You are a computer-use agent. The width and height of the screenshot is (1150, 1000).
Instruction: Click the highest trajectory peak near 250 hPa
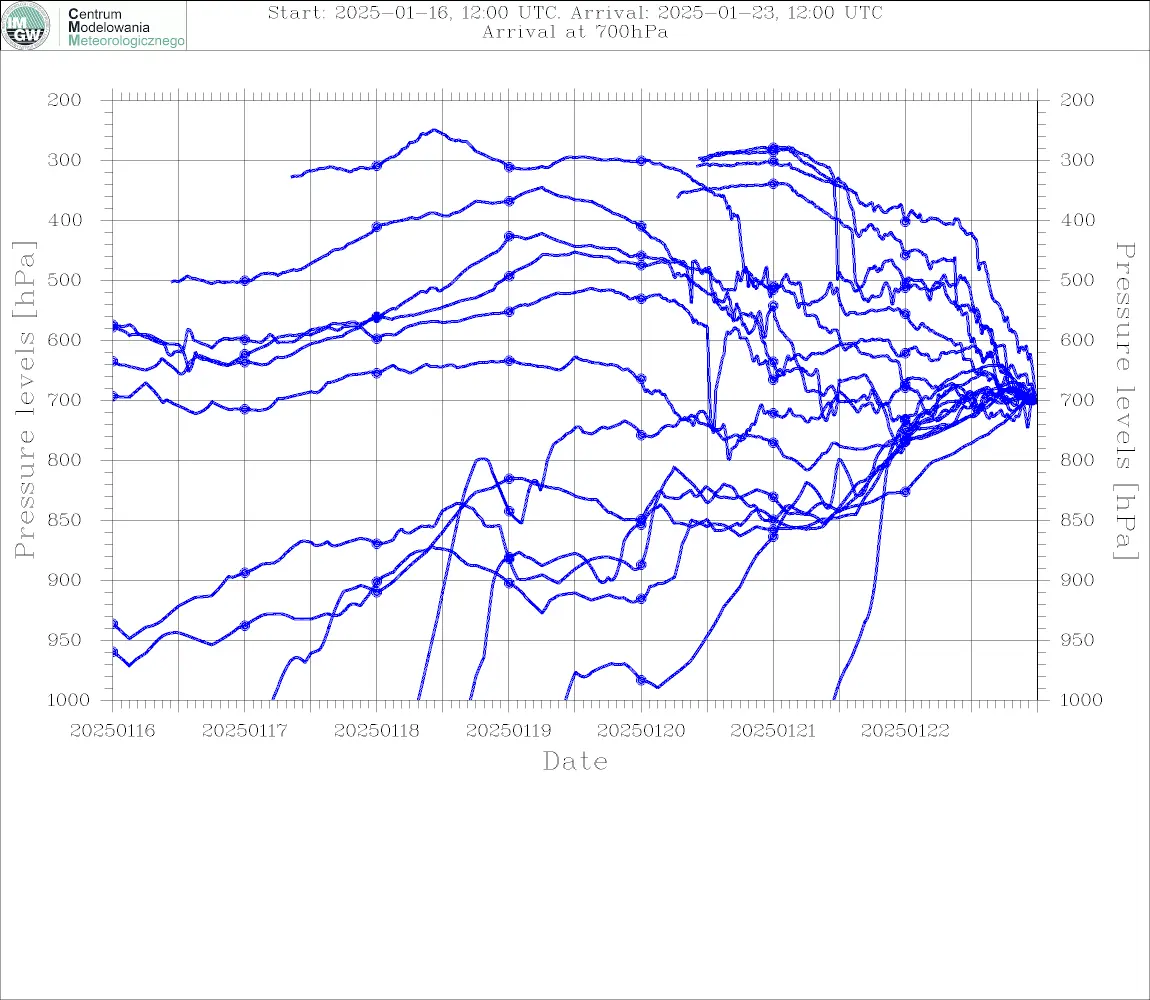pos(434,131)
